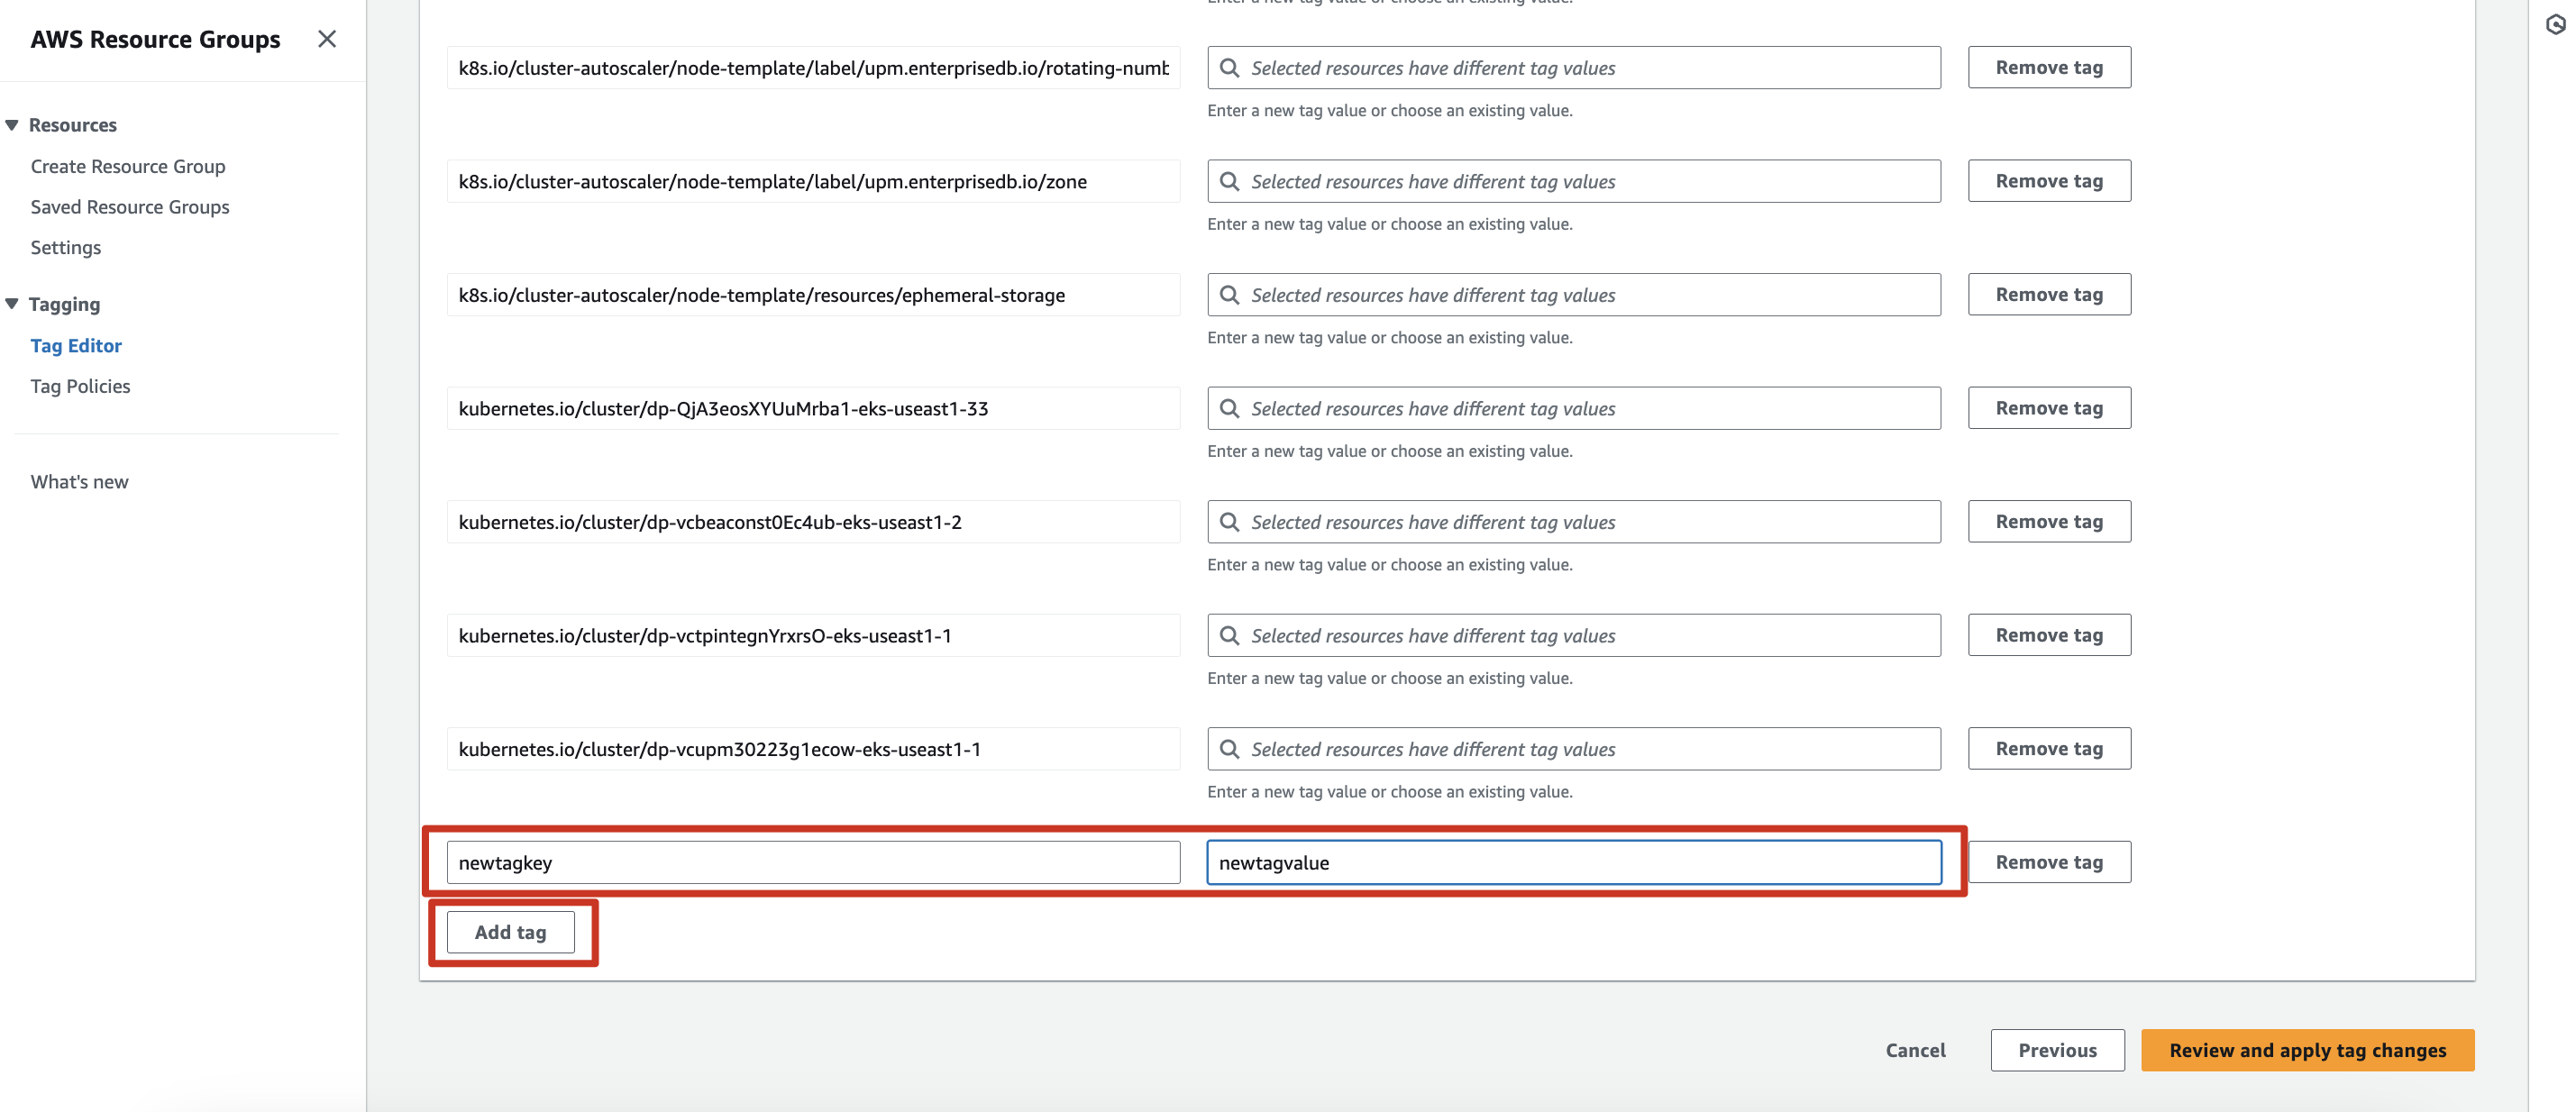Screen dimensions: 2576x1112
Task: Select tag value field for dp-vcbeaconst0Ec4ub cluster
Action: point(1574,522)
